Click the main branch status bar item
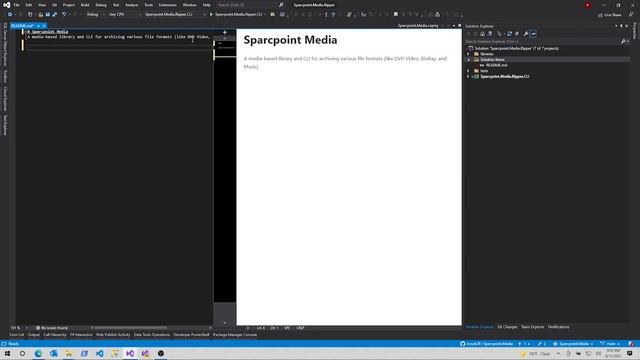 coord(610,344)
